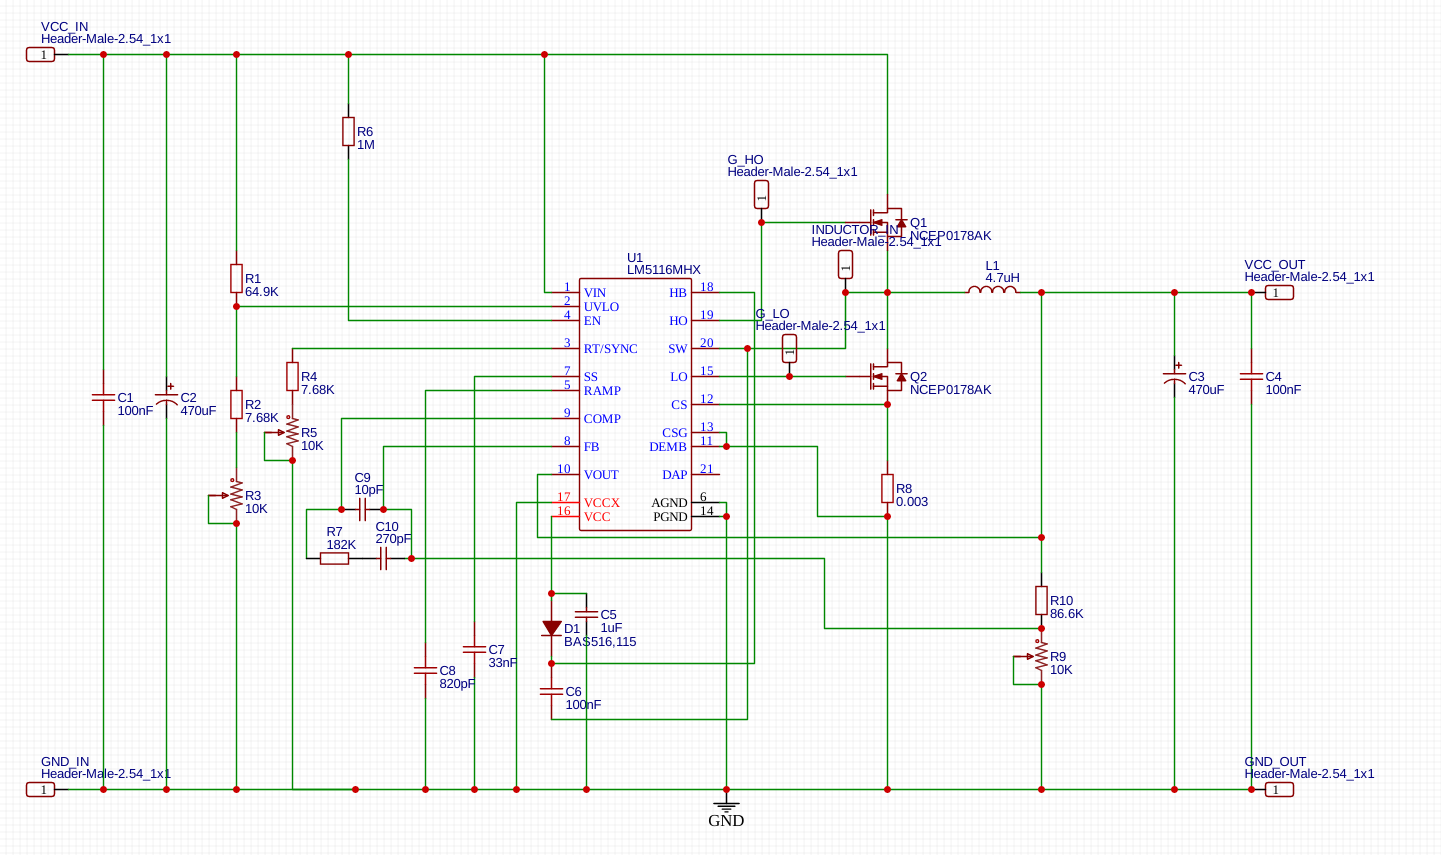The image size is (1441, 855).
Task: Select capacitor C1's symbol
Action: click(x=103, y=397)
